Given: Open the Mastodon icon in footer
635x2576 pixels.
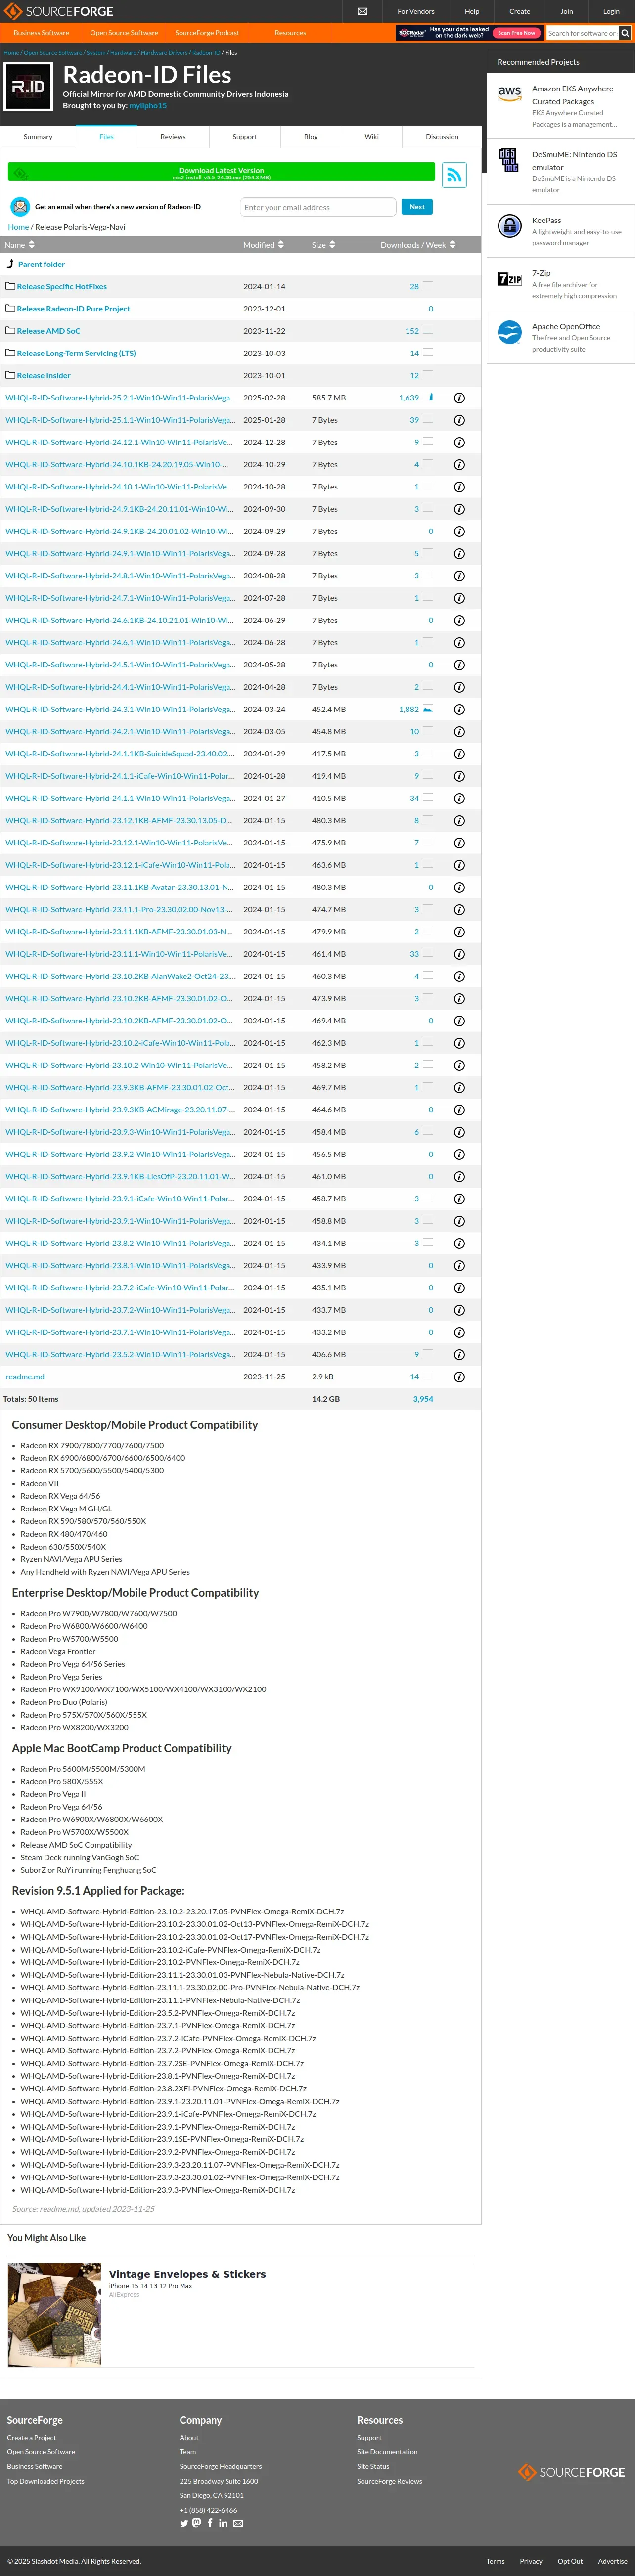Looking at the screenshot, I should click(197, 2523).
